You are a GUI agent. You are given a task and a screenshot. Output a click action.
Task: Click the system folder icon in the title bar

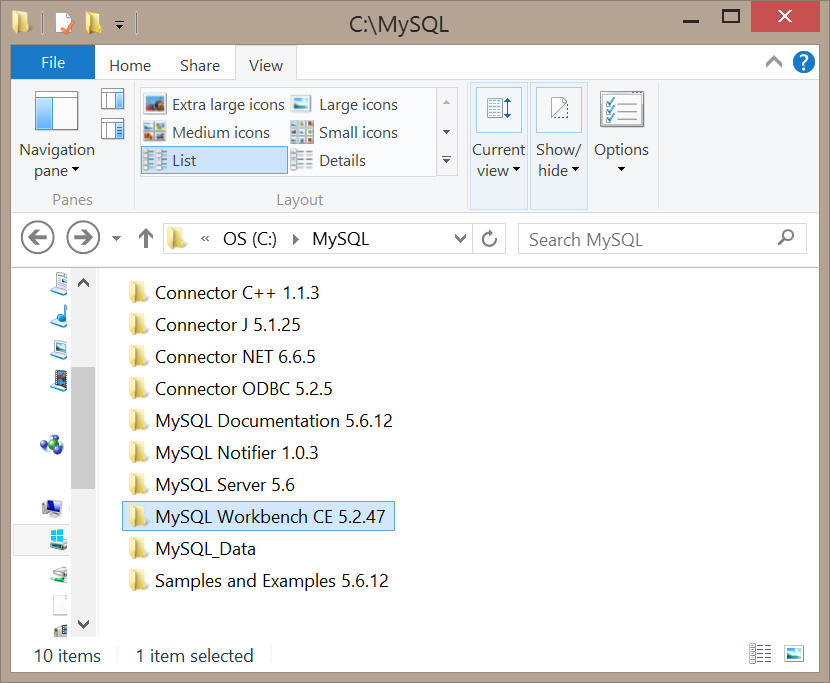click(22, 23)
